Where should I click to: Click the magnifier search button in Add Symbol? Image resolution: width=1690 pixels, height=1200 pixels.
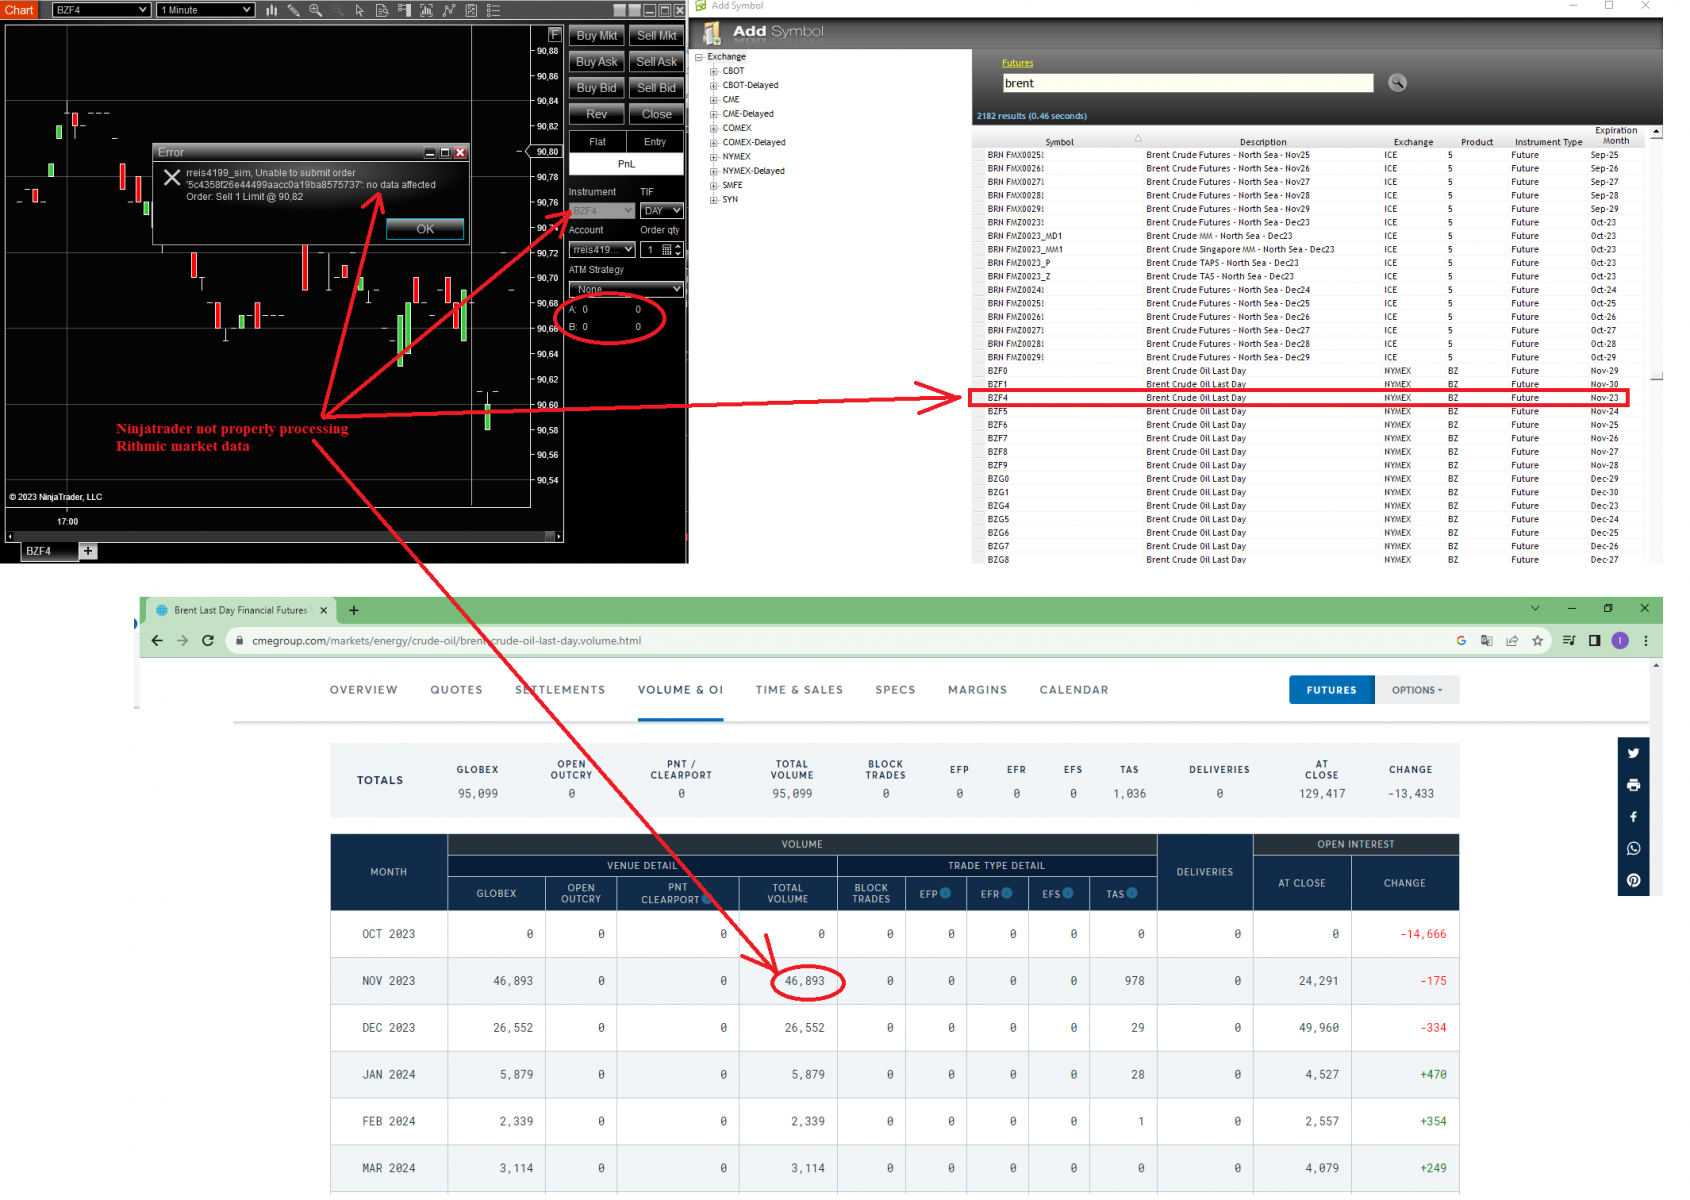[x=1397, y=83]
